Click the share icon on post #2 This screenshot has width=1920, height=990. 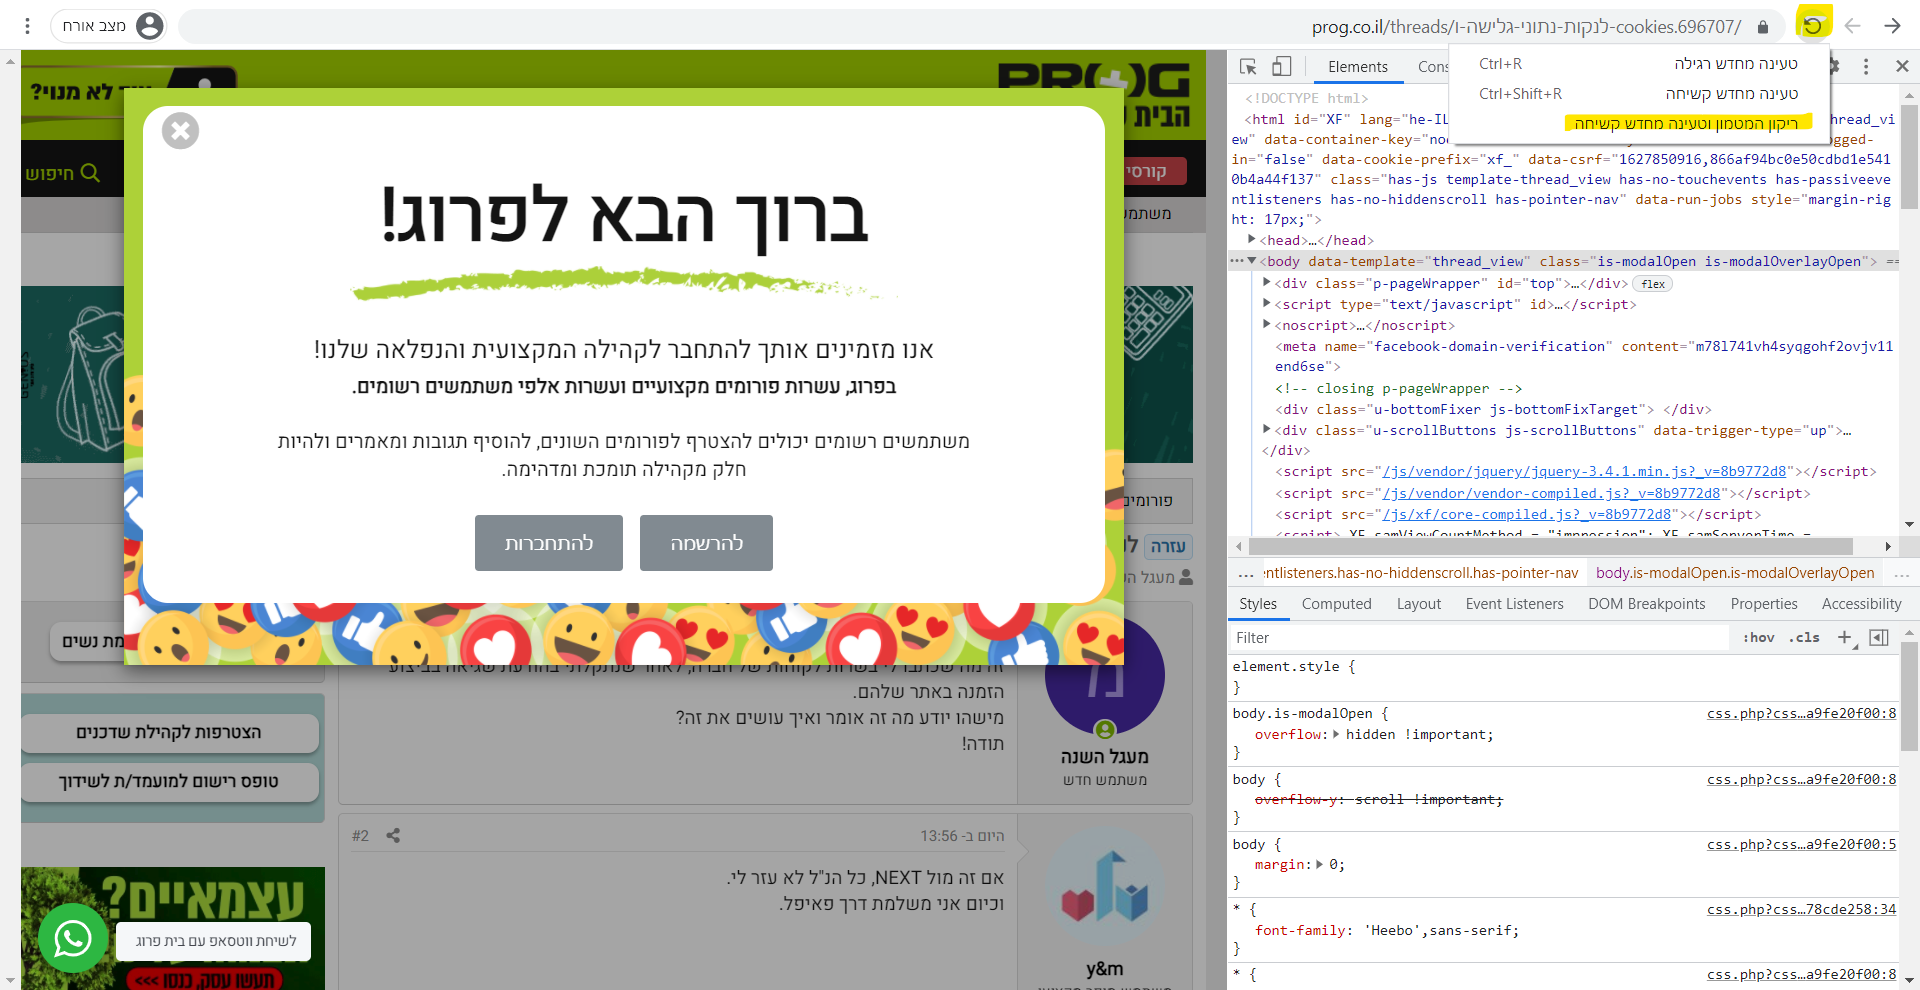pyautogui.click(x=393, y=836)
